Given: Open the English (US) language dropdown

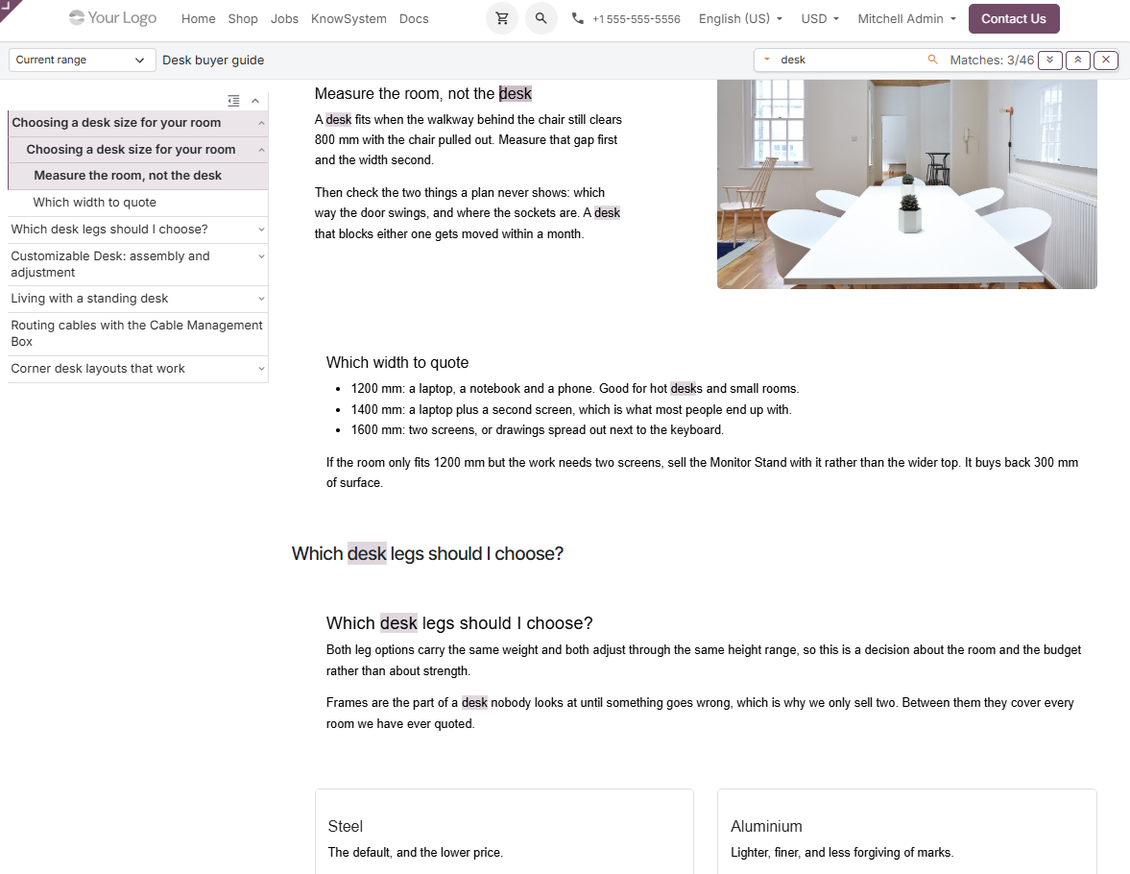Looking at the screenshot, I should point(740,19).
